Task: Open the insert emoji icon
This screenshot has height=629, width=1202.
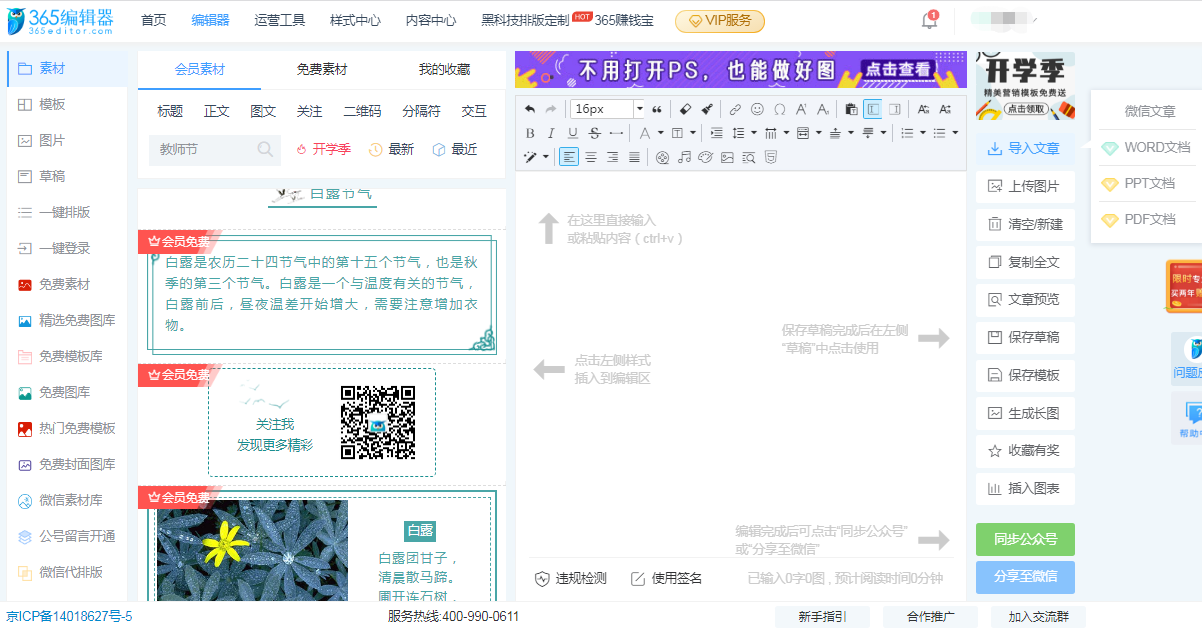Action: coord(757,108)
